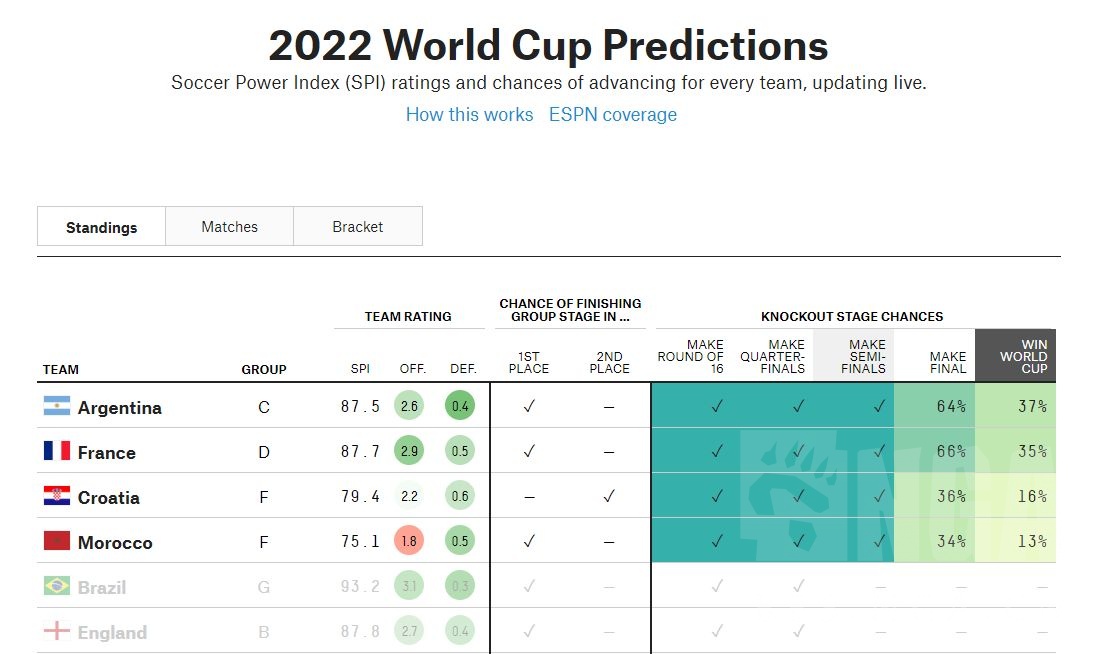Click the France flag icon

click(56, 451)
